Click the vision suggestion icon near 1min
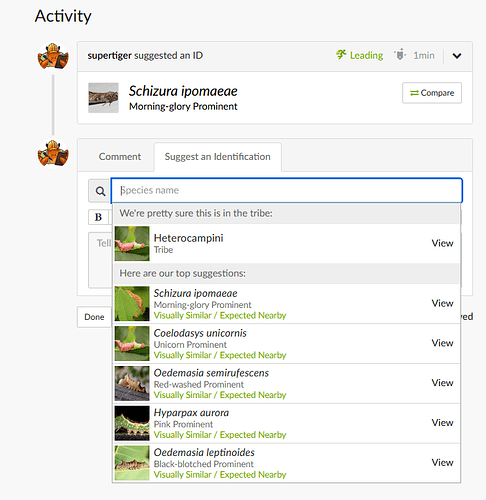The image size is (486, 500). (400, 54)
